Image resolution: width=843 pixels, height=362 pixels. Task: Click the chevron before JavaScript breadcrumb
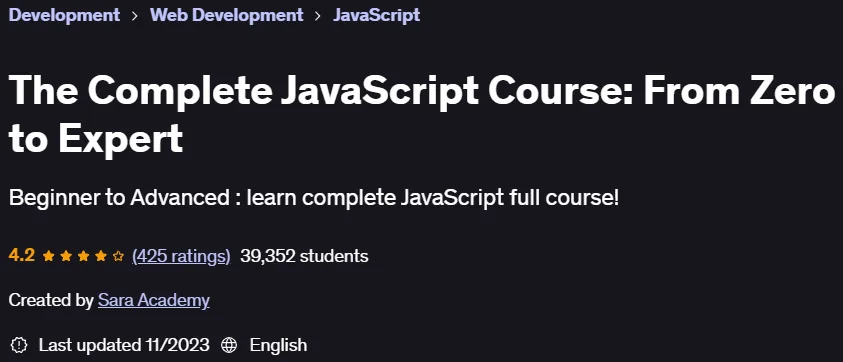(318, 16)
